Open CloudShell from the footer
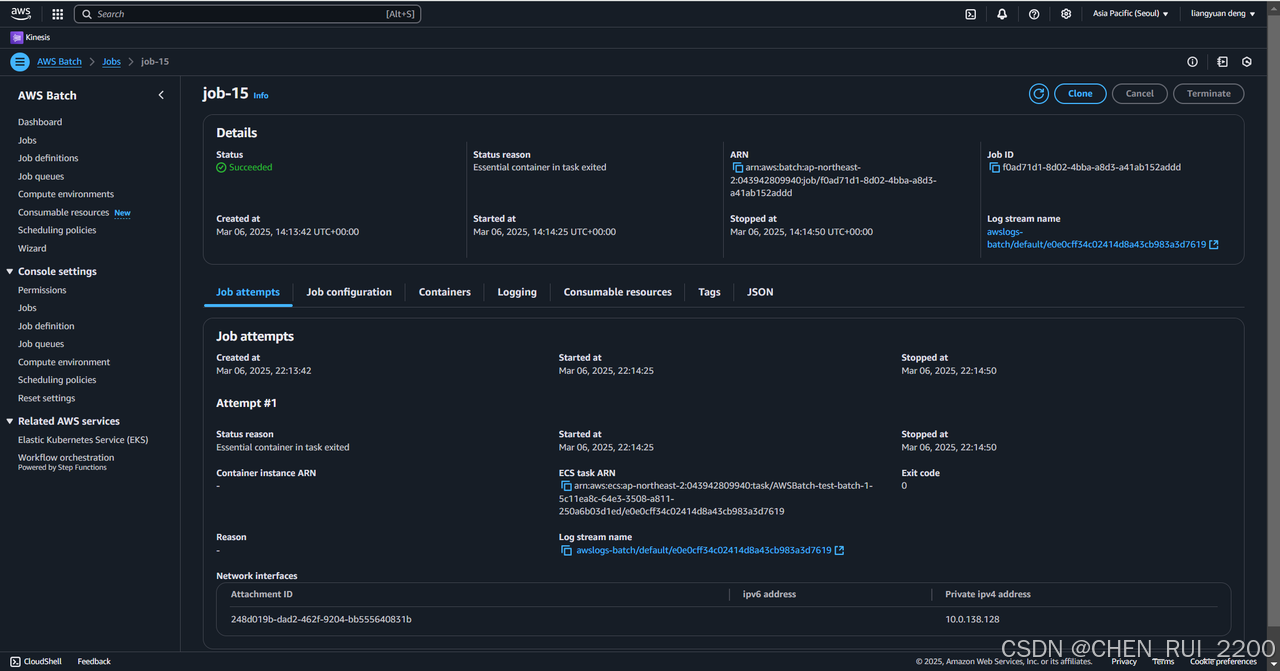Screen dimensions: 1280x671 [x=36, y=661]
